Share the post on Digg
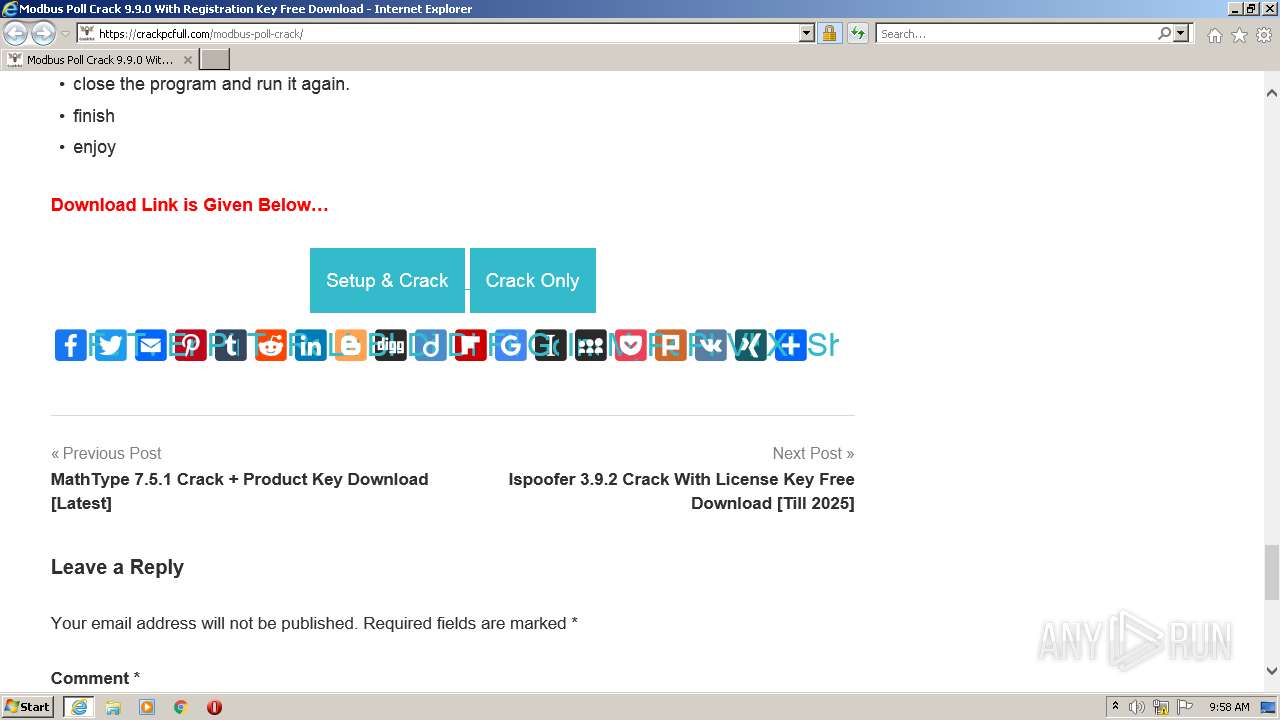Screen dimensions: 1280x720 tap(391, 345)
